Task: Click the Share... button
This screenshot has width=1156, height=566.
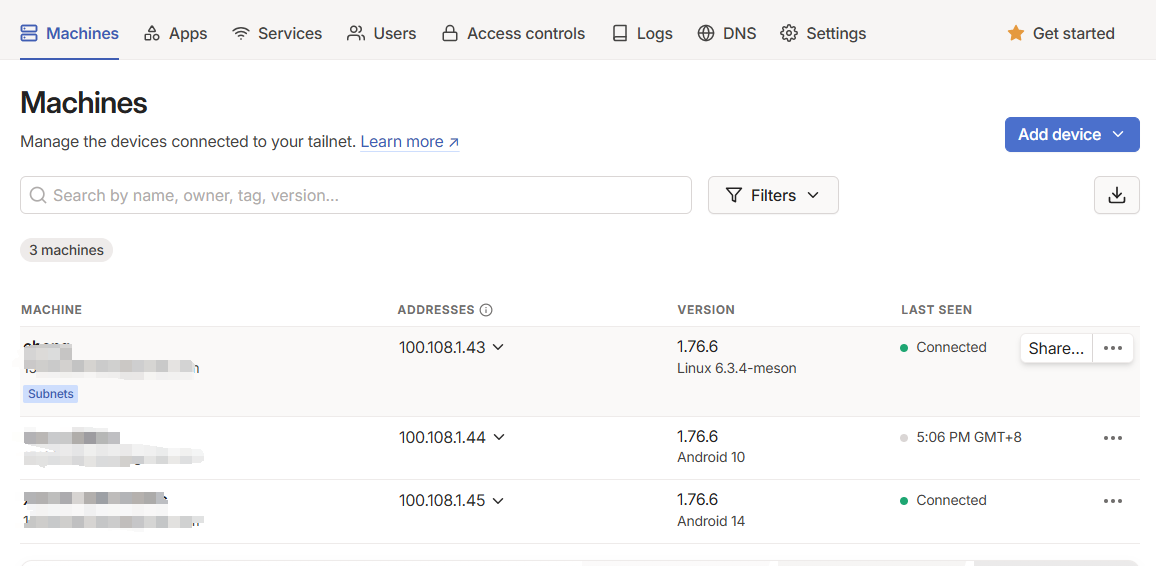Action: tap(1056, 348)
